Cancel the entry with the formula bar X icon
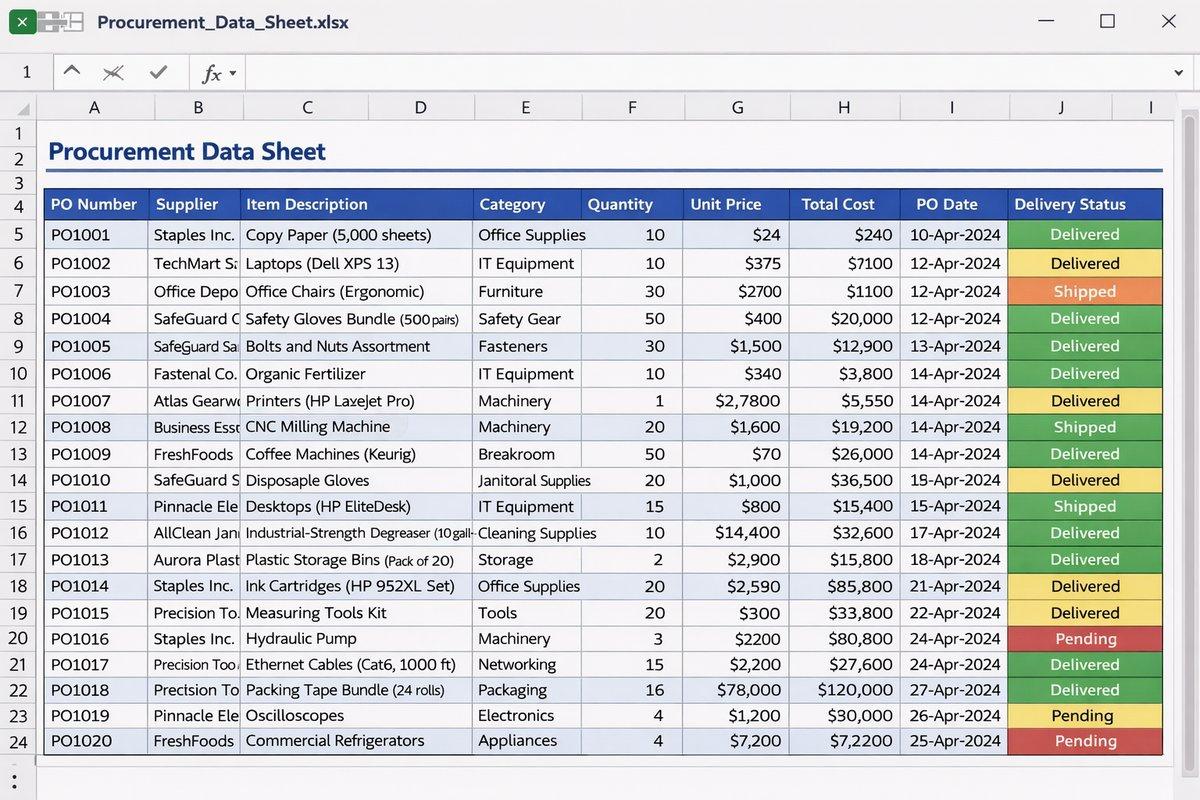The image size is (1200, 800). pos(114,72)
